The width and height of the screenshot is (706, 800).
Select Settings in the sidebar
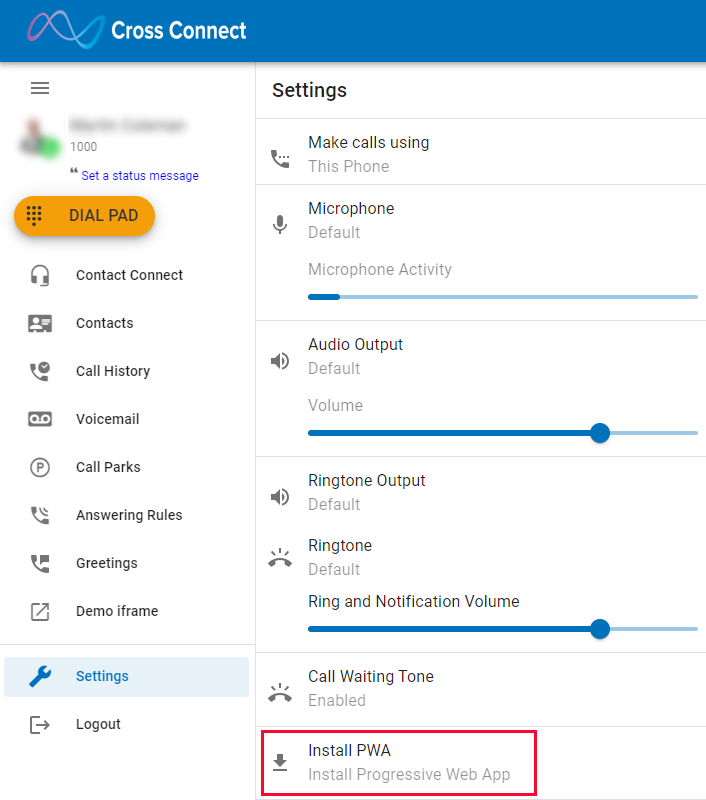[x=102, y=676]
